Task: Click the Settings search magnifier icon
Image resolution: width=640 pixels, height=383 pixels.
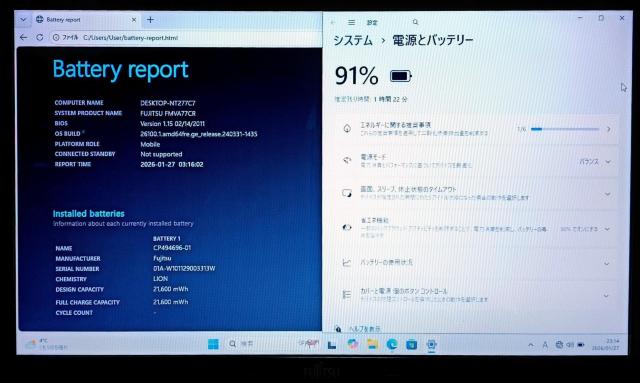Action: click(x=415, y=22)
